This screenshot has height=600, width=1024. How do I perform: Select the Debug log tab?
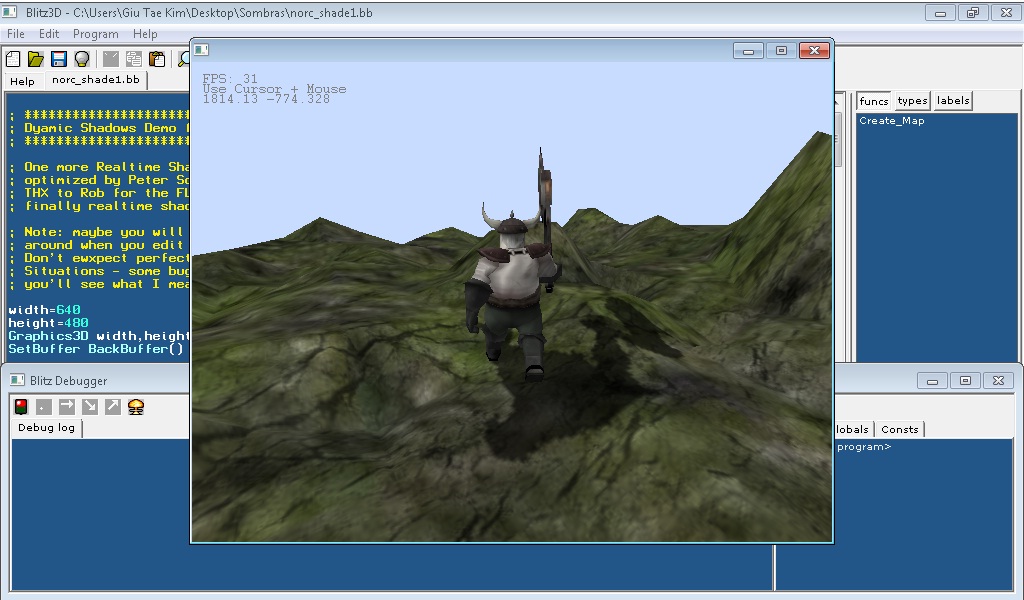pyautogui.click(x=46, y=428)
